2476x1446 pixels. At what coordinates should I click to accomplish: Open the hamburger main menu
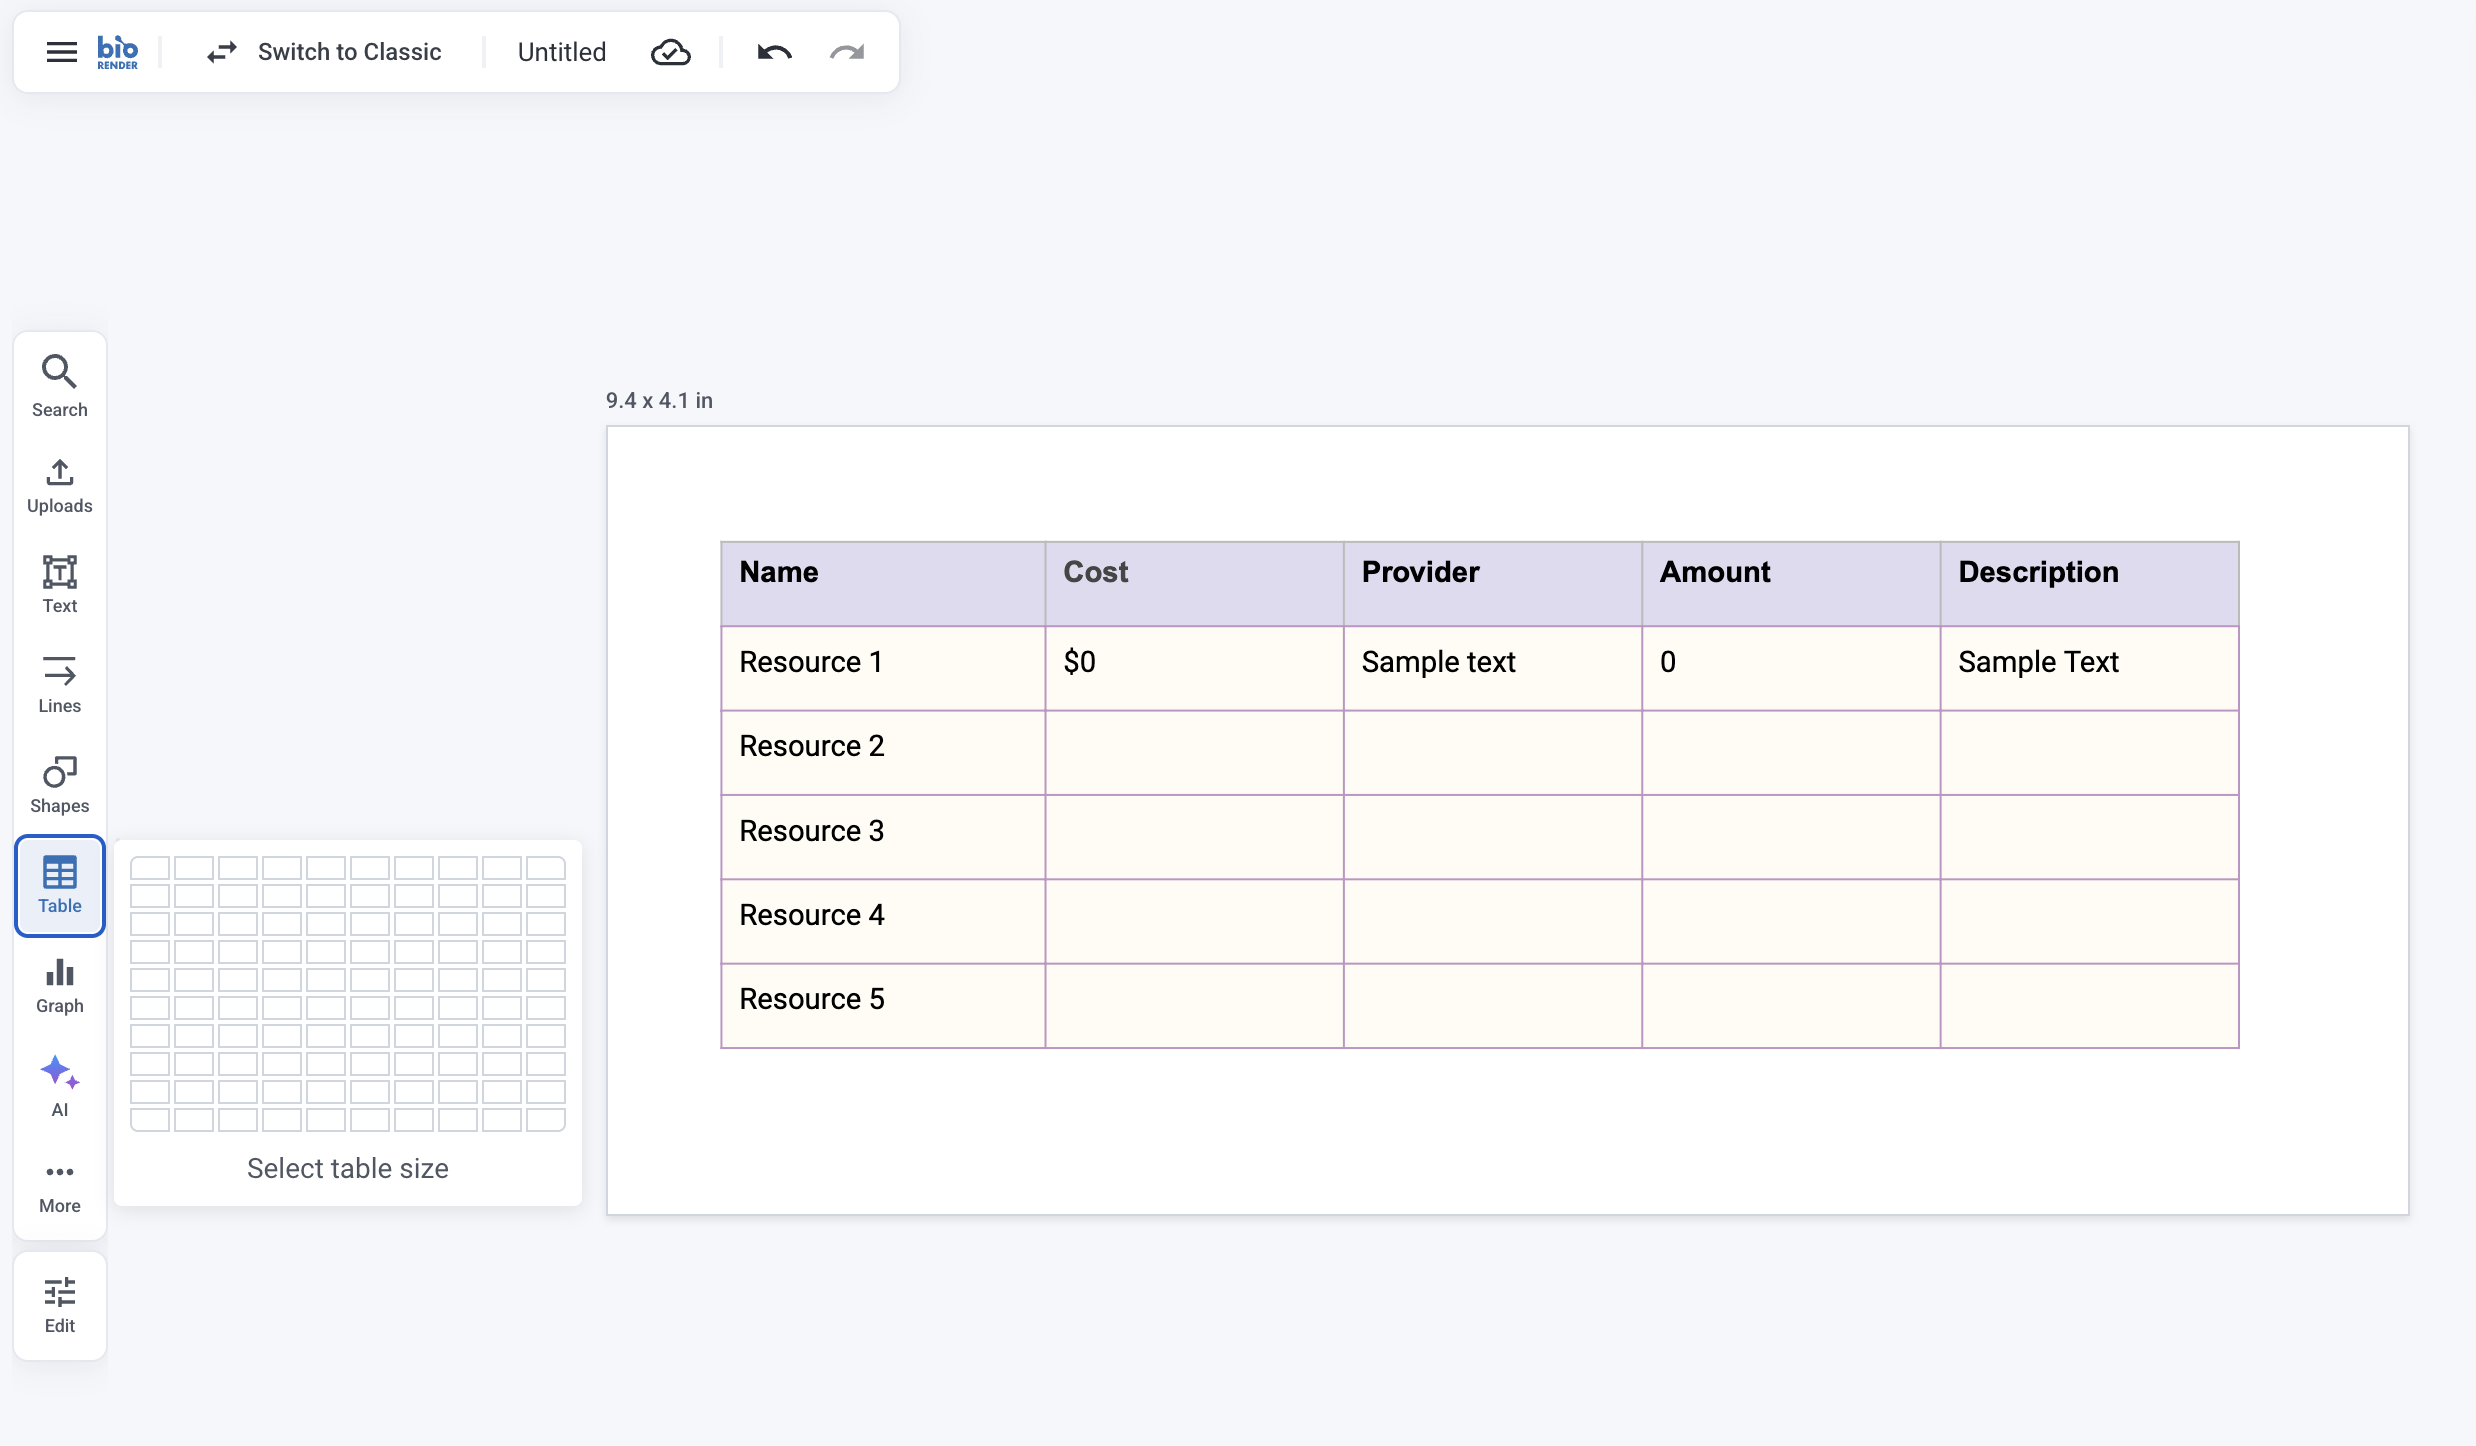click(62, 52)
